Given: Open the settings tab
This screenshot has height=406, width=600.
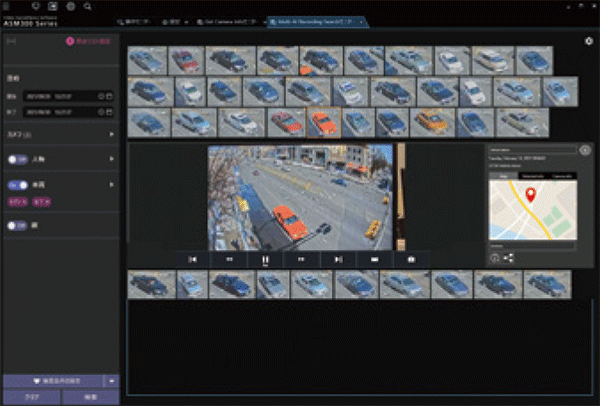Looking at the screenshot, I should tap(171, 22).
